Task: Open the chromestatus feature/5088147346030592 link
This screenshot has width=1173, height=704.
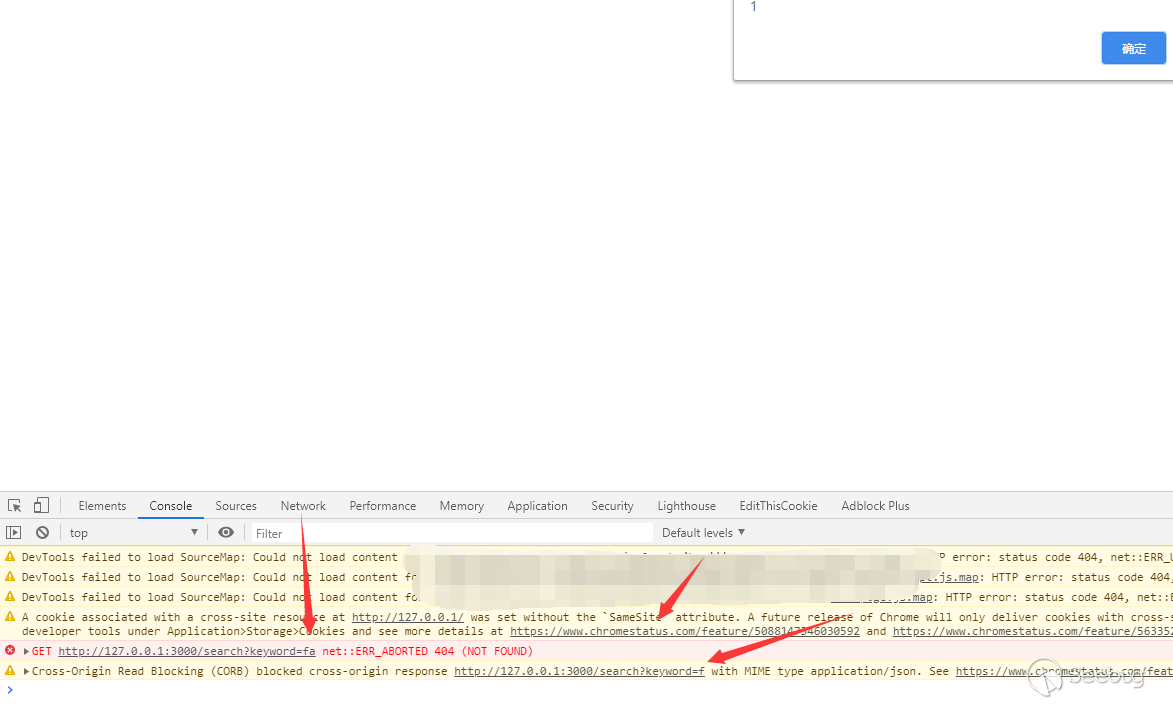Action: 684,631
